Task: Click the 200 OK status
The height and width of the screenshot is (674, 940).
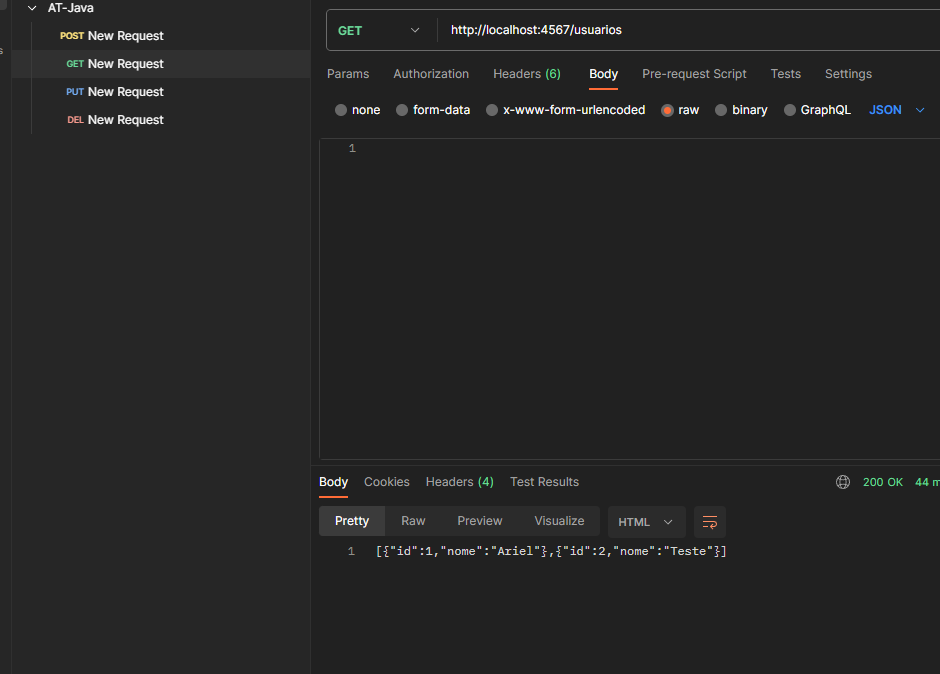Action: [882, 482]
